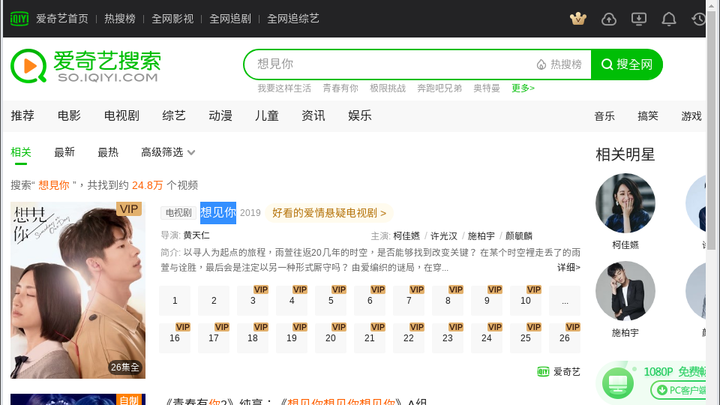Sort results by 最热
The height and width of the screenshot is (405, 720).
pyautogui.click(x=108, y=152)
